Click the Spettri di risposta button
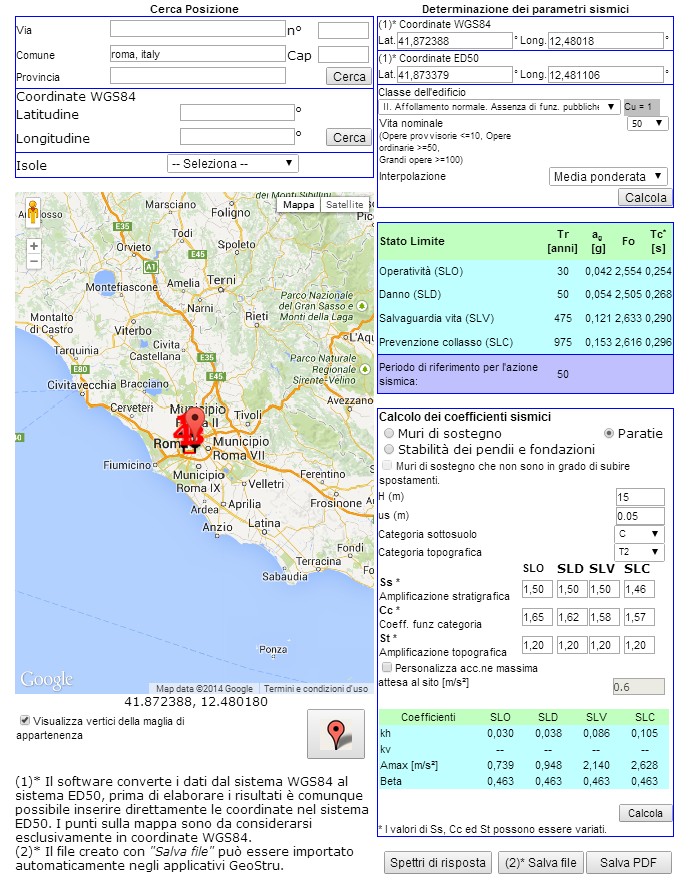This screenshot has width=691, height=895. pos(438,862)
